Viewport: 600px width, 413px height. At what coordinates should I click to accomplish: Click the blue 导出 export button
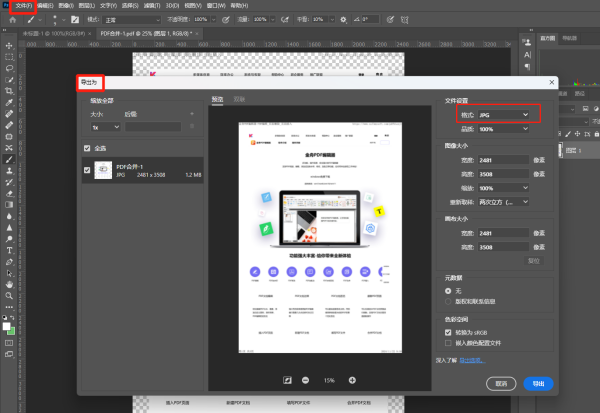[539, 383]
